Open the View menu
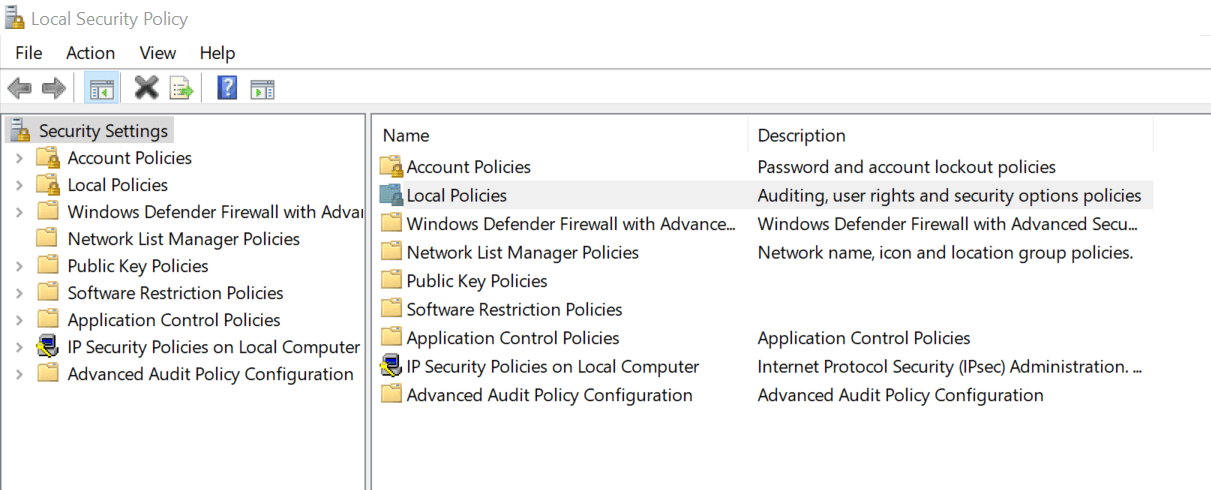Image resolution: width=1211 pixels, height=490 pixels. pyautogui.click(x=158, y=53)
